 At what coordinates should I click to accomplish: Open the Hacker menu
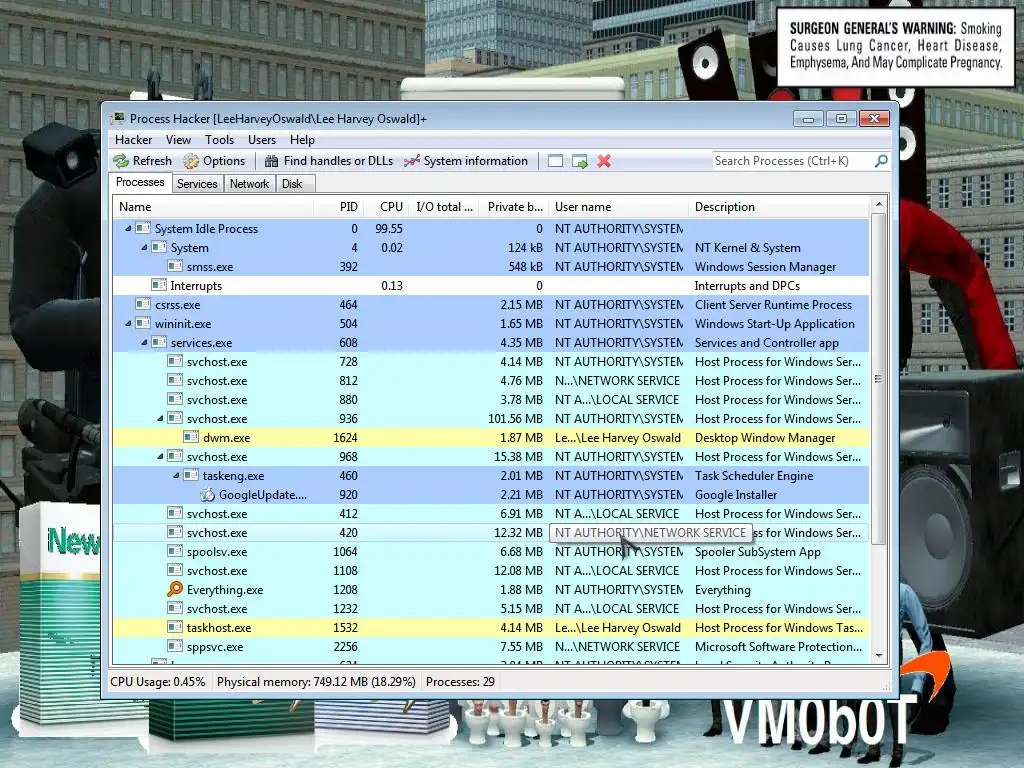(x=133, y=140)
